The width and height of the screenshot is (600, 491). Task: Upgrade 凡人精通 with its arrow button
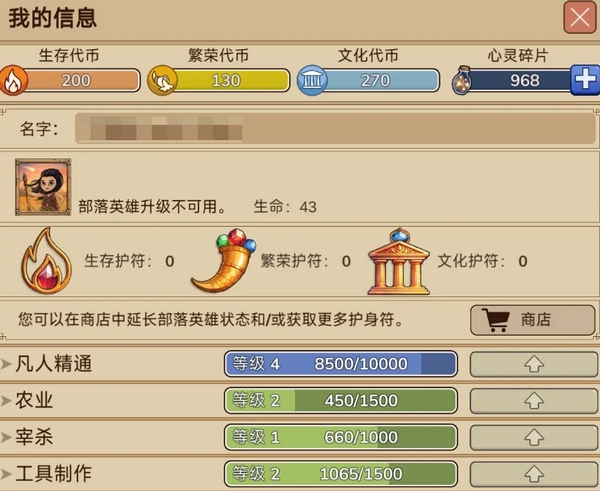534,364
